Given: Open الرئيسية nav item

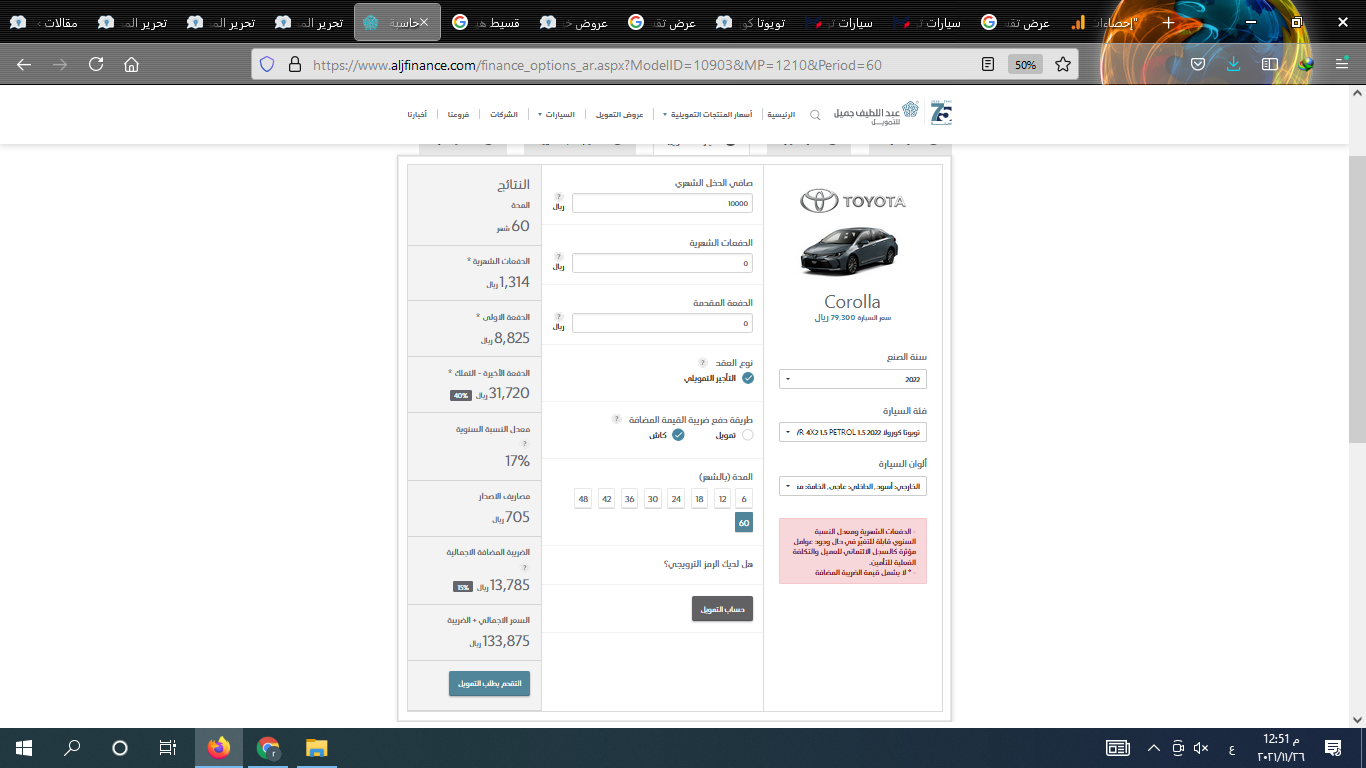Looking at the screenshot, I should point(782,115).
